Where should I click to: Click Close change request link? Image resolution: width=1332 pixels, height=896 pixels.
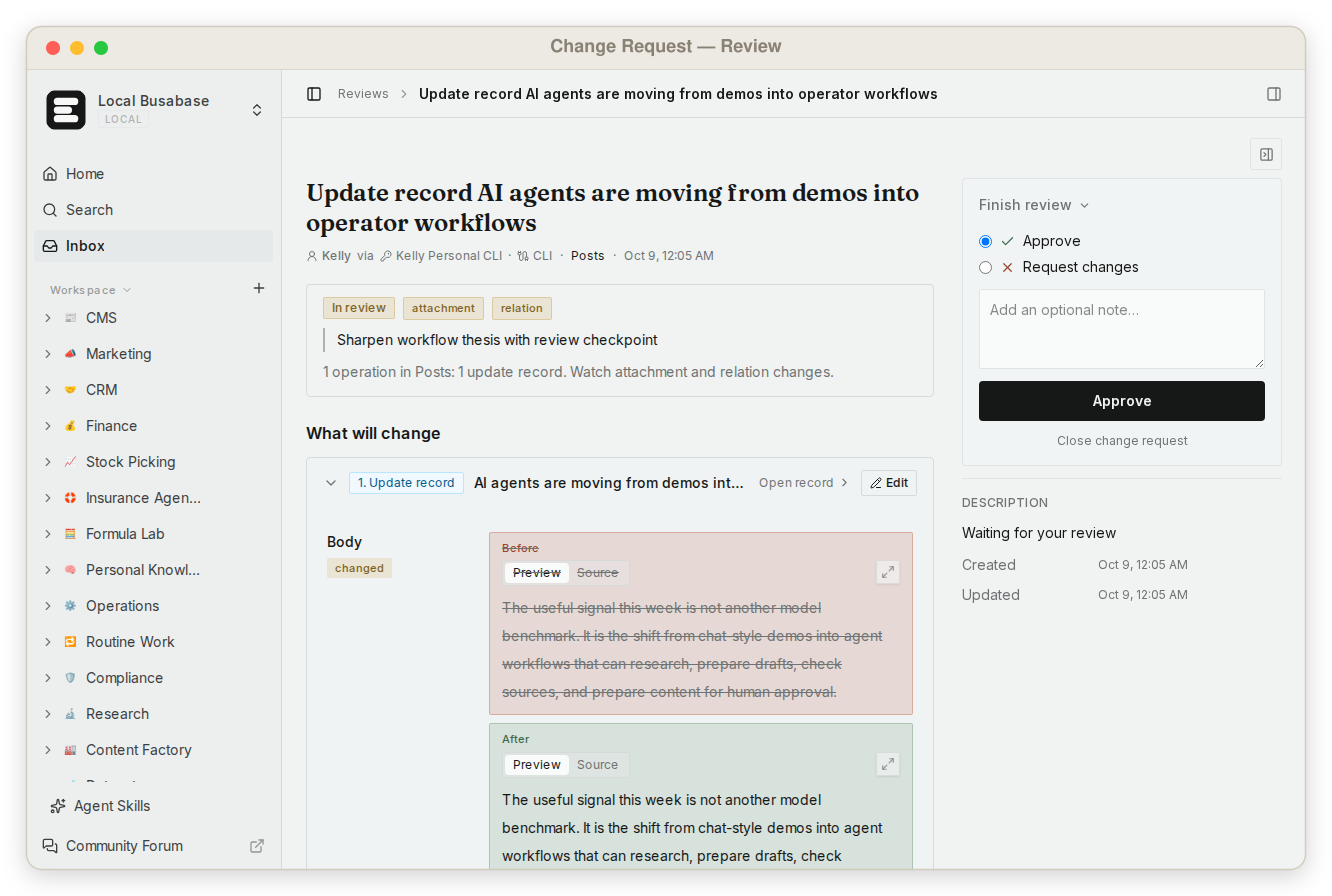coord(1122,441)
